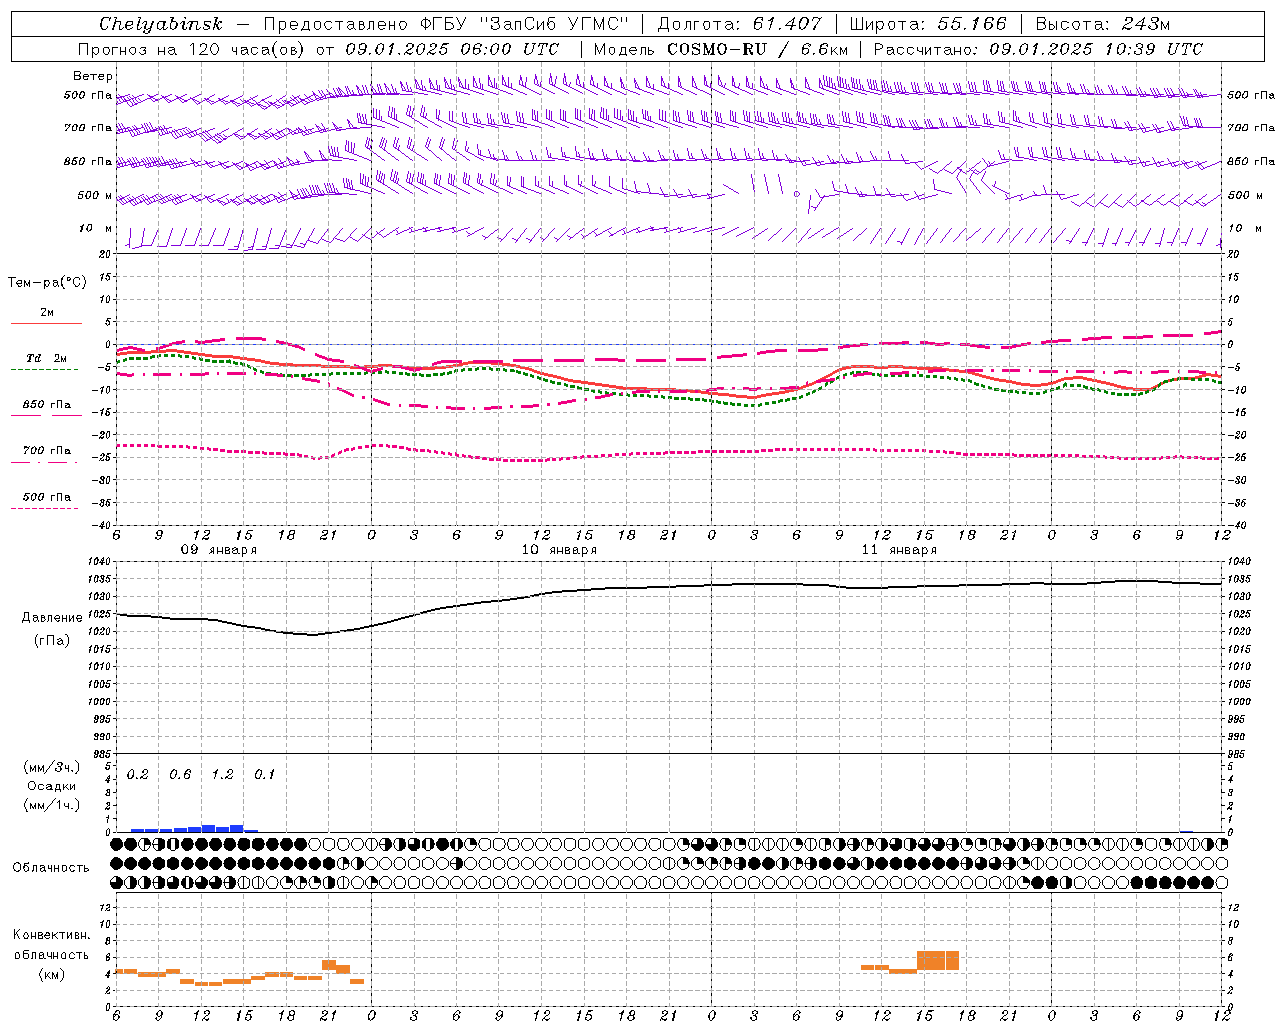This screenshot has width=1280, height=1024.
Task: Click the 'Широта: 55.166' latitude value
Action: pyautogui.click(x=928, y=24)
